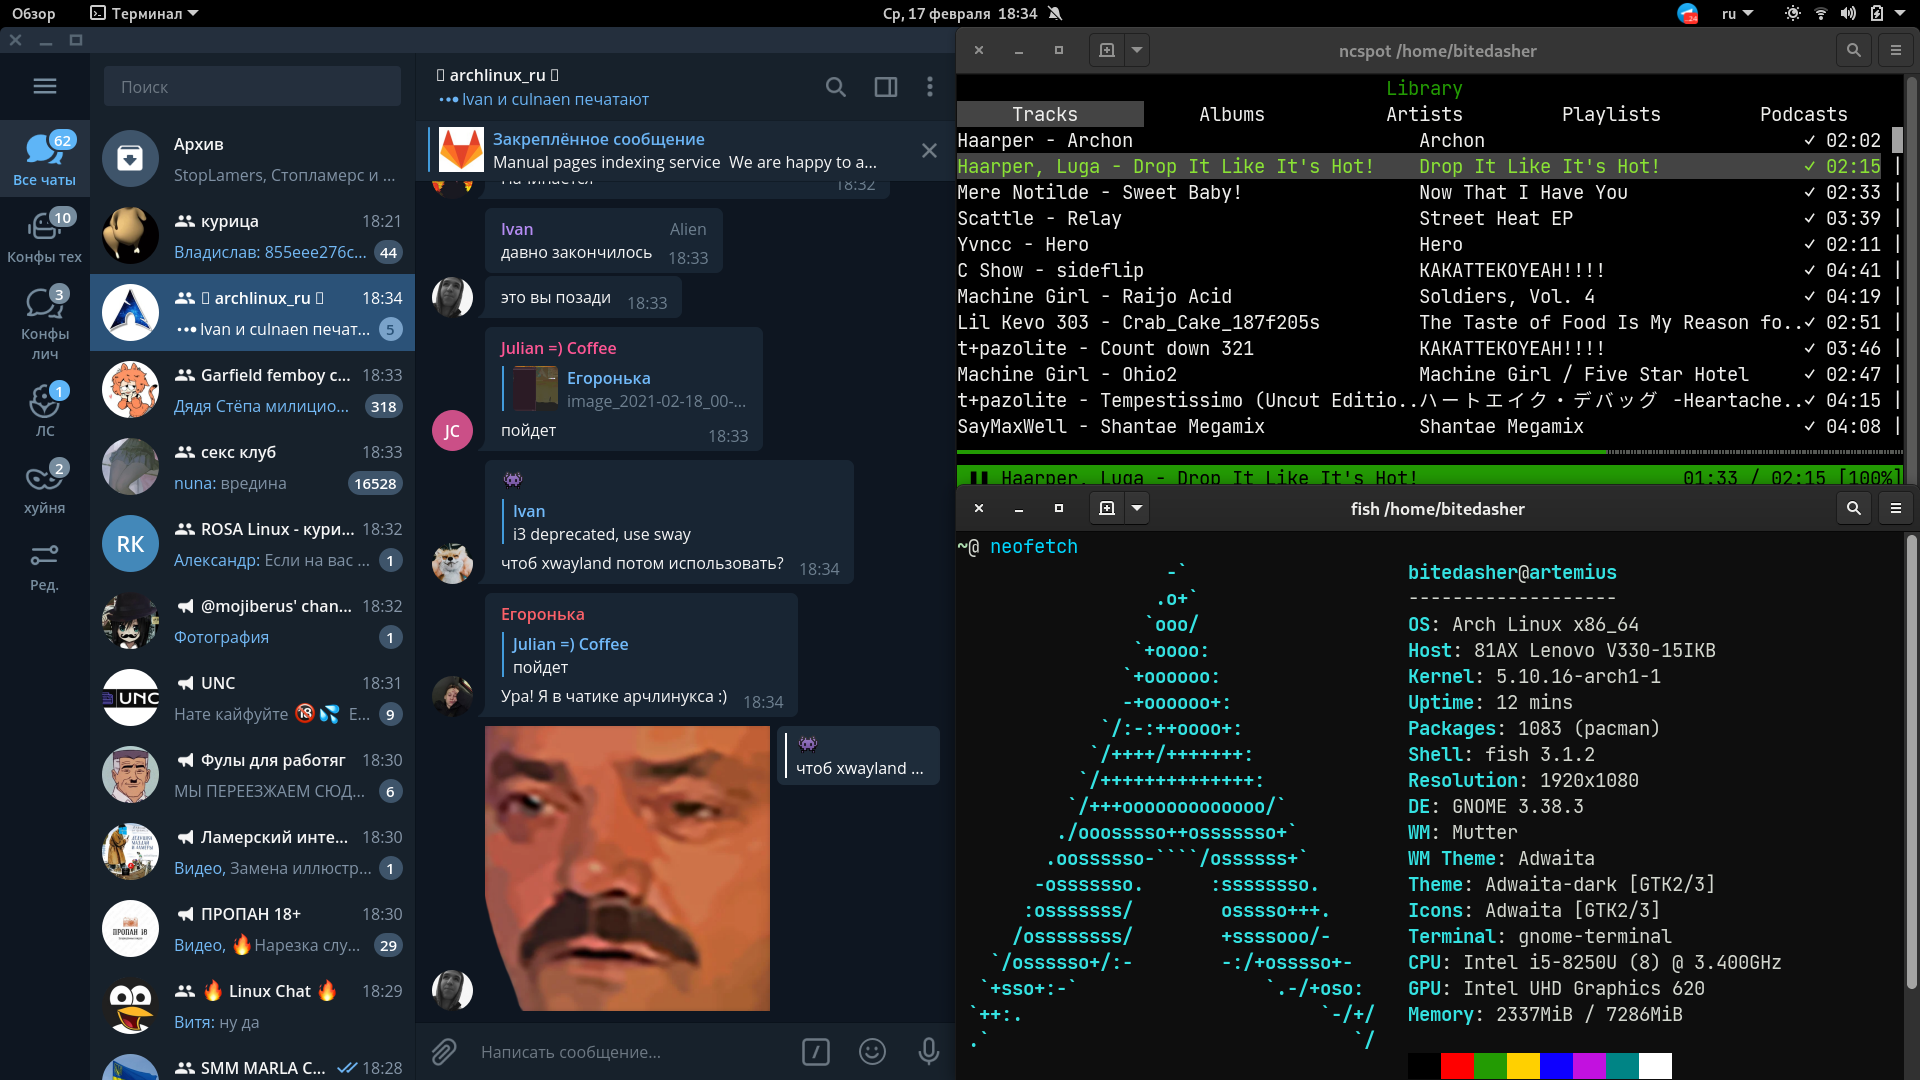Open the ПРОПАН 18+ channel
1920x1080 pixels.
[253, 929]
